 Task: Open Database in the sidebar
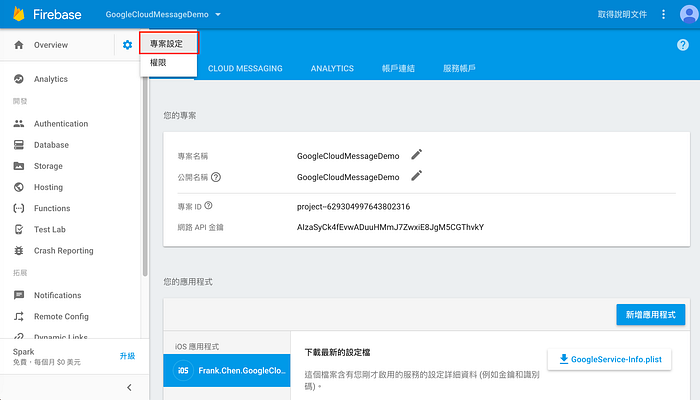(51, 145)
